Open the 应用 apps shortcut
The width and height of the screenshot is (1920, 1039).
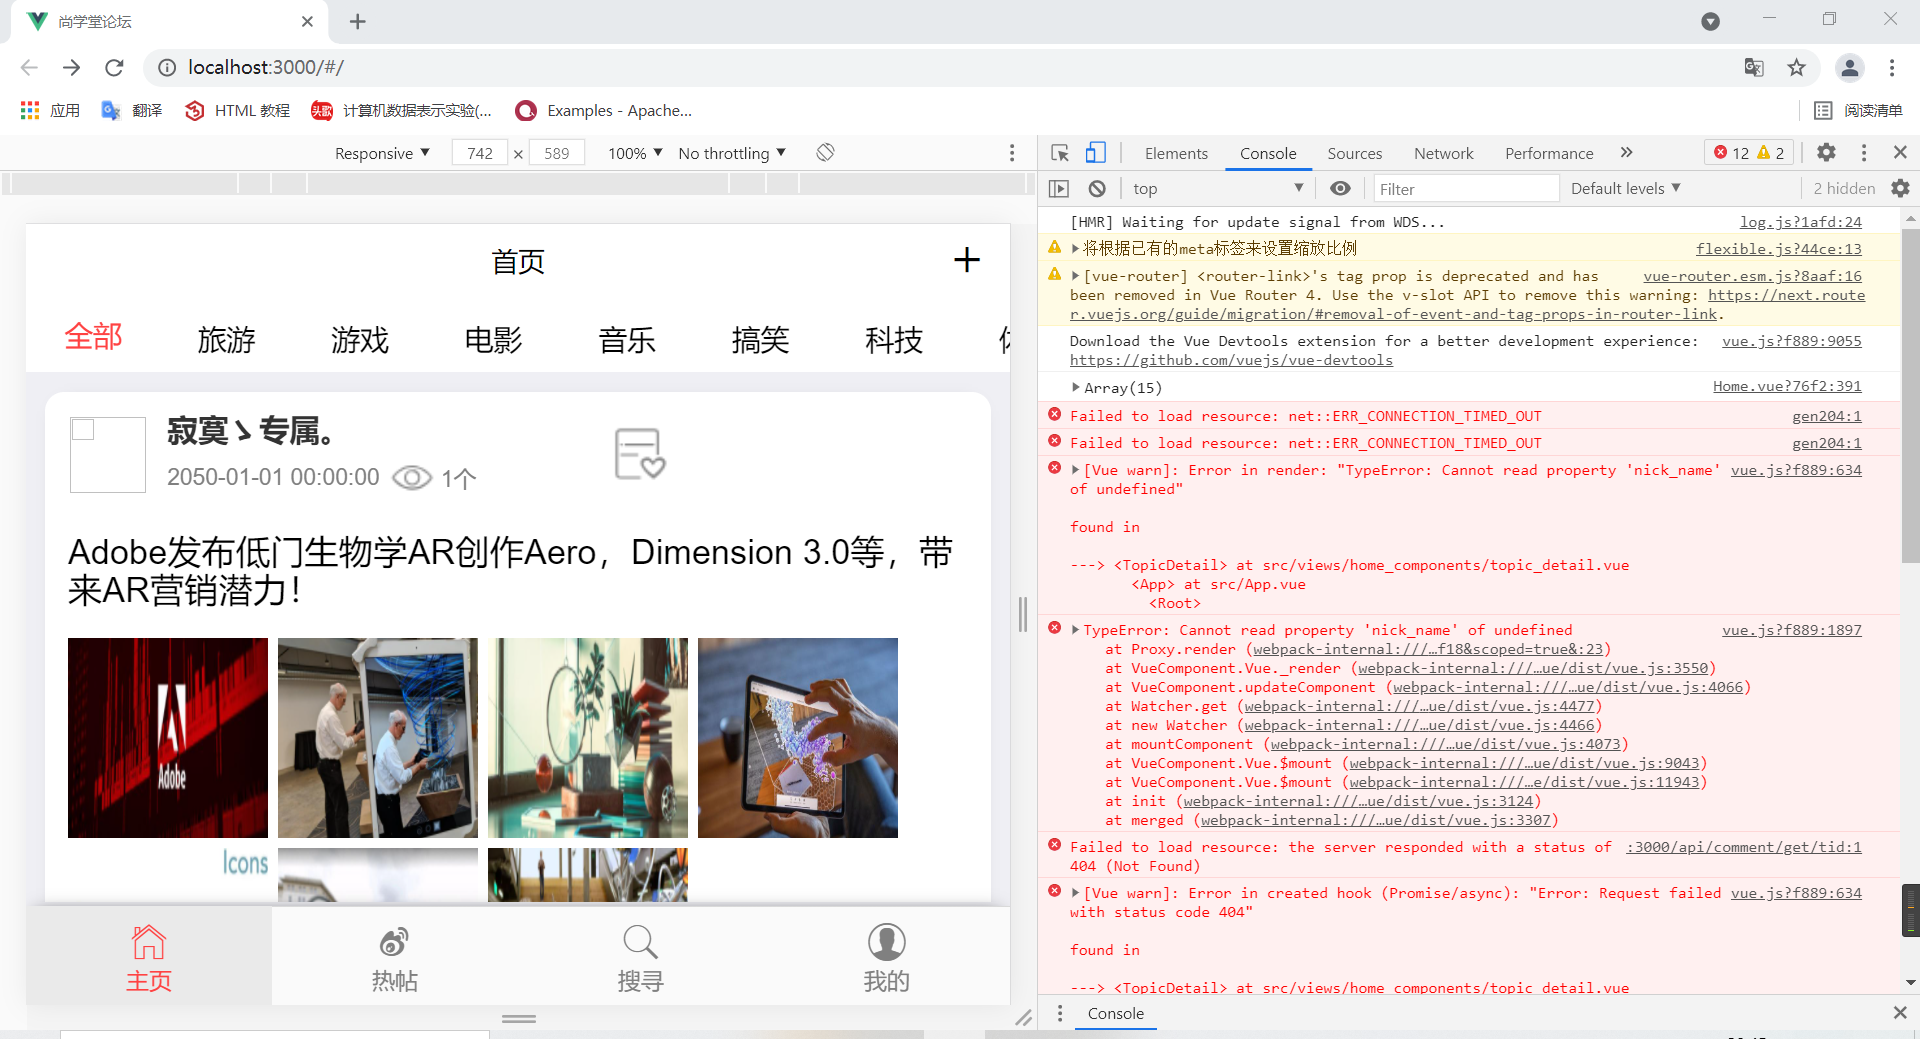[50, 110]
